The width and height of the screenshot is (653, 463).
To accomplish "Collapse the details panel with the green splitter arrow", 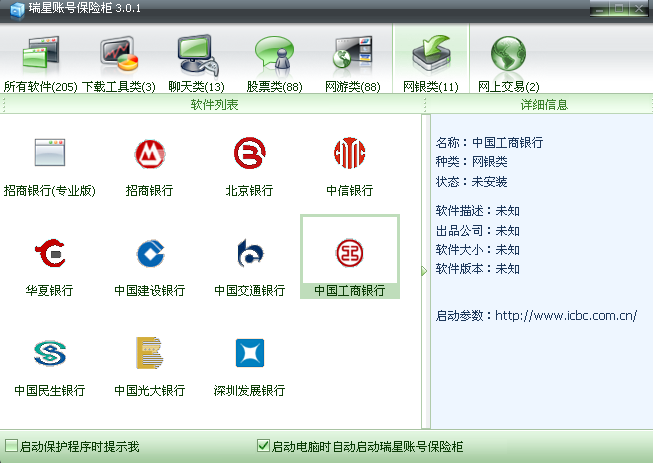I will [424, 271].
